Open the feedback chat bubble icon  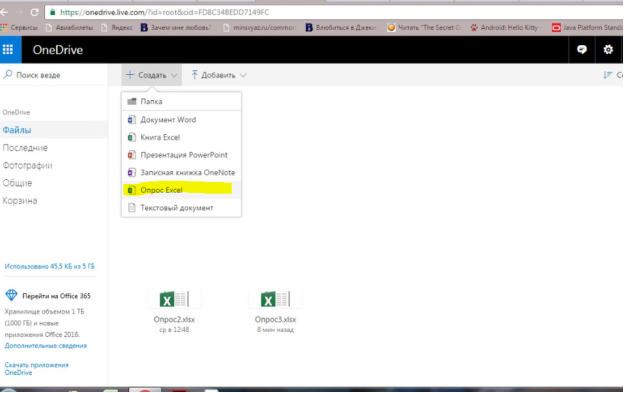coord(582,50)
